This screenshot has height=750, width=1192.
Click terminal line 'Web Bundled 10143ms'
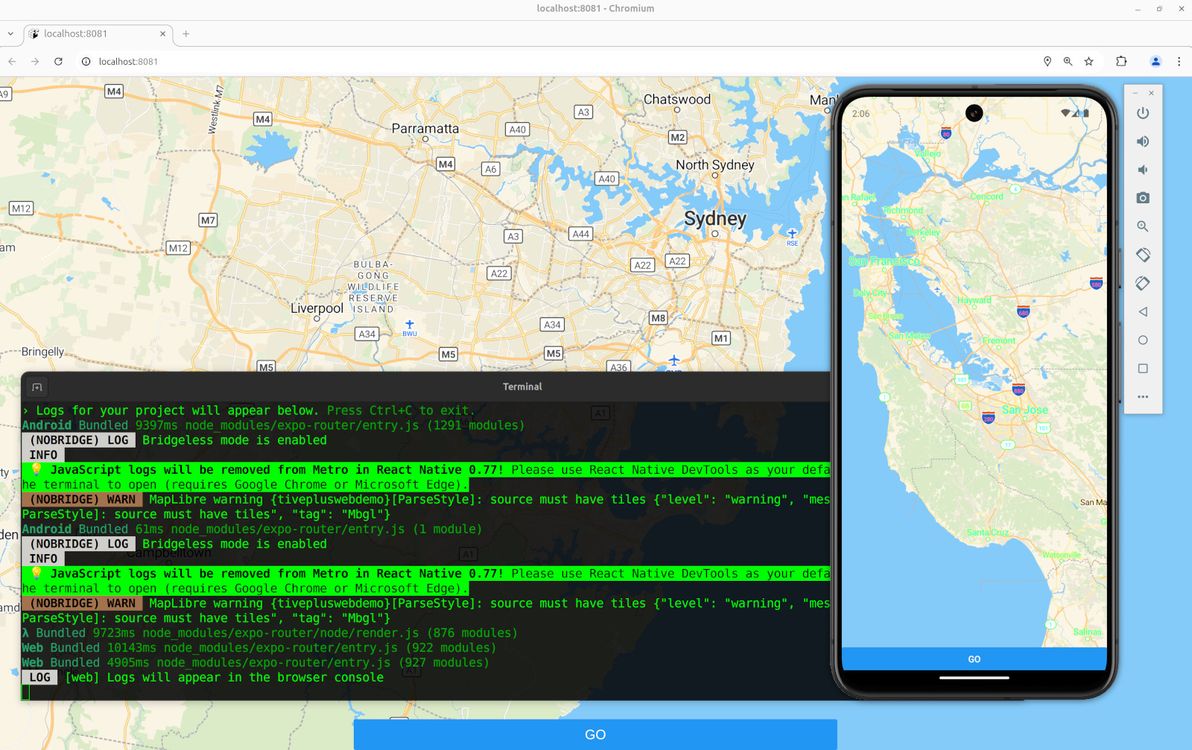tap(258, 647)
